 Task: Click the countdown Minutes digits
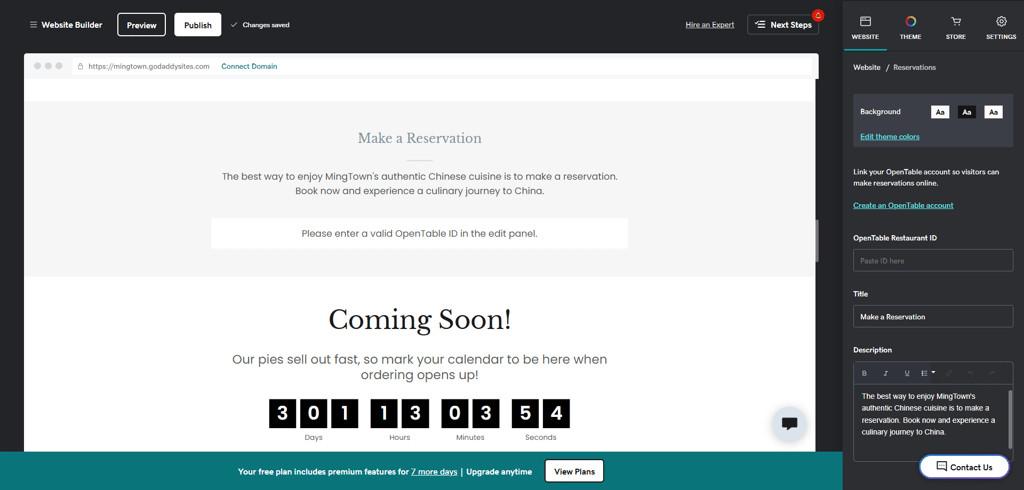pos(470,414)
